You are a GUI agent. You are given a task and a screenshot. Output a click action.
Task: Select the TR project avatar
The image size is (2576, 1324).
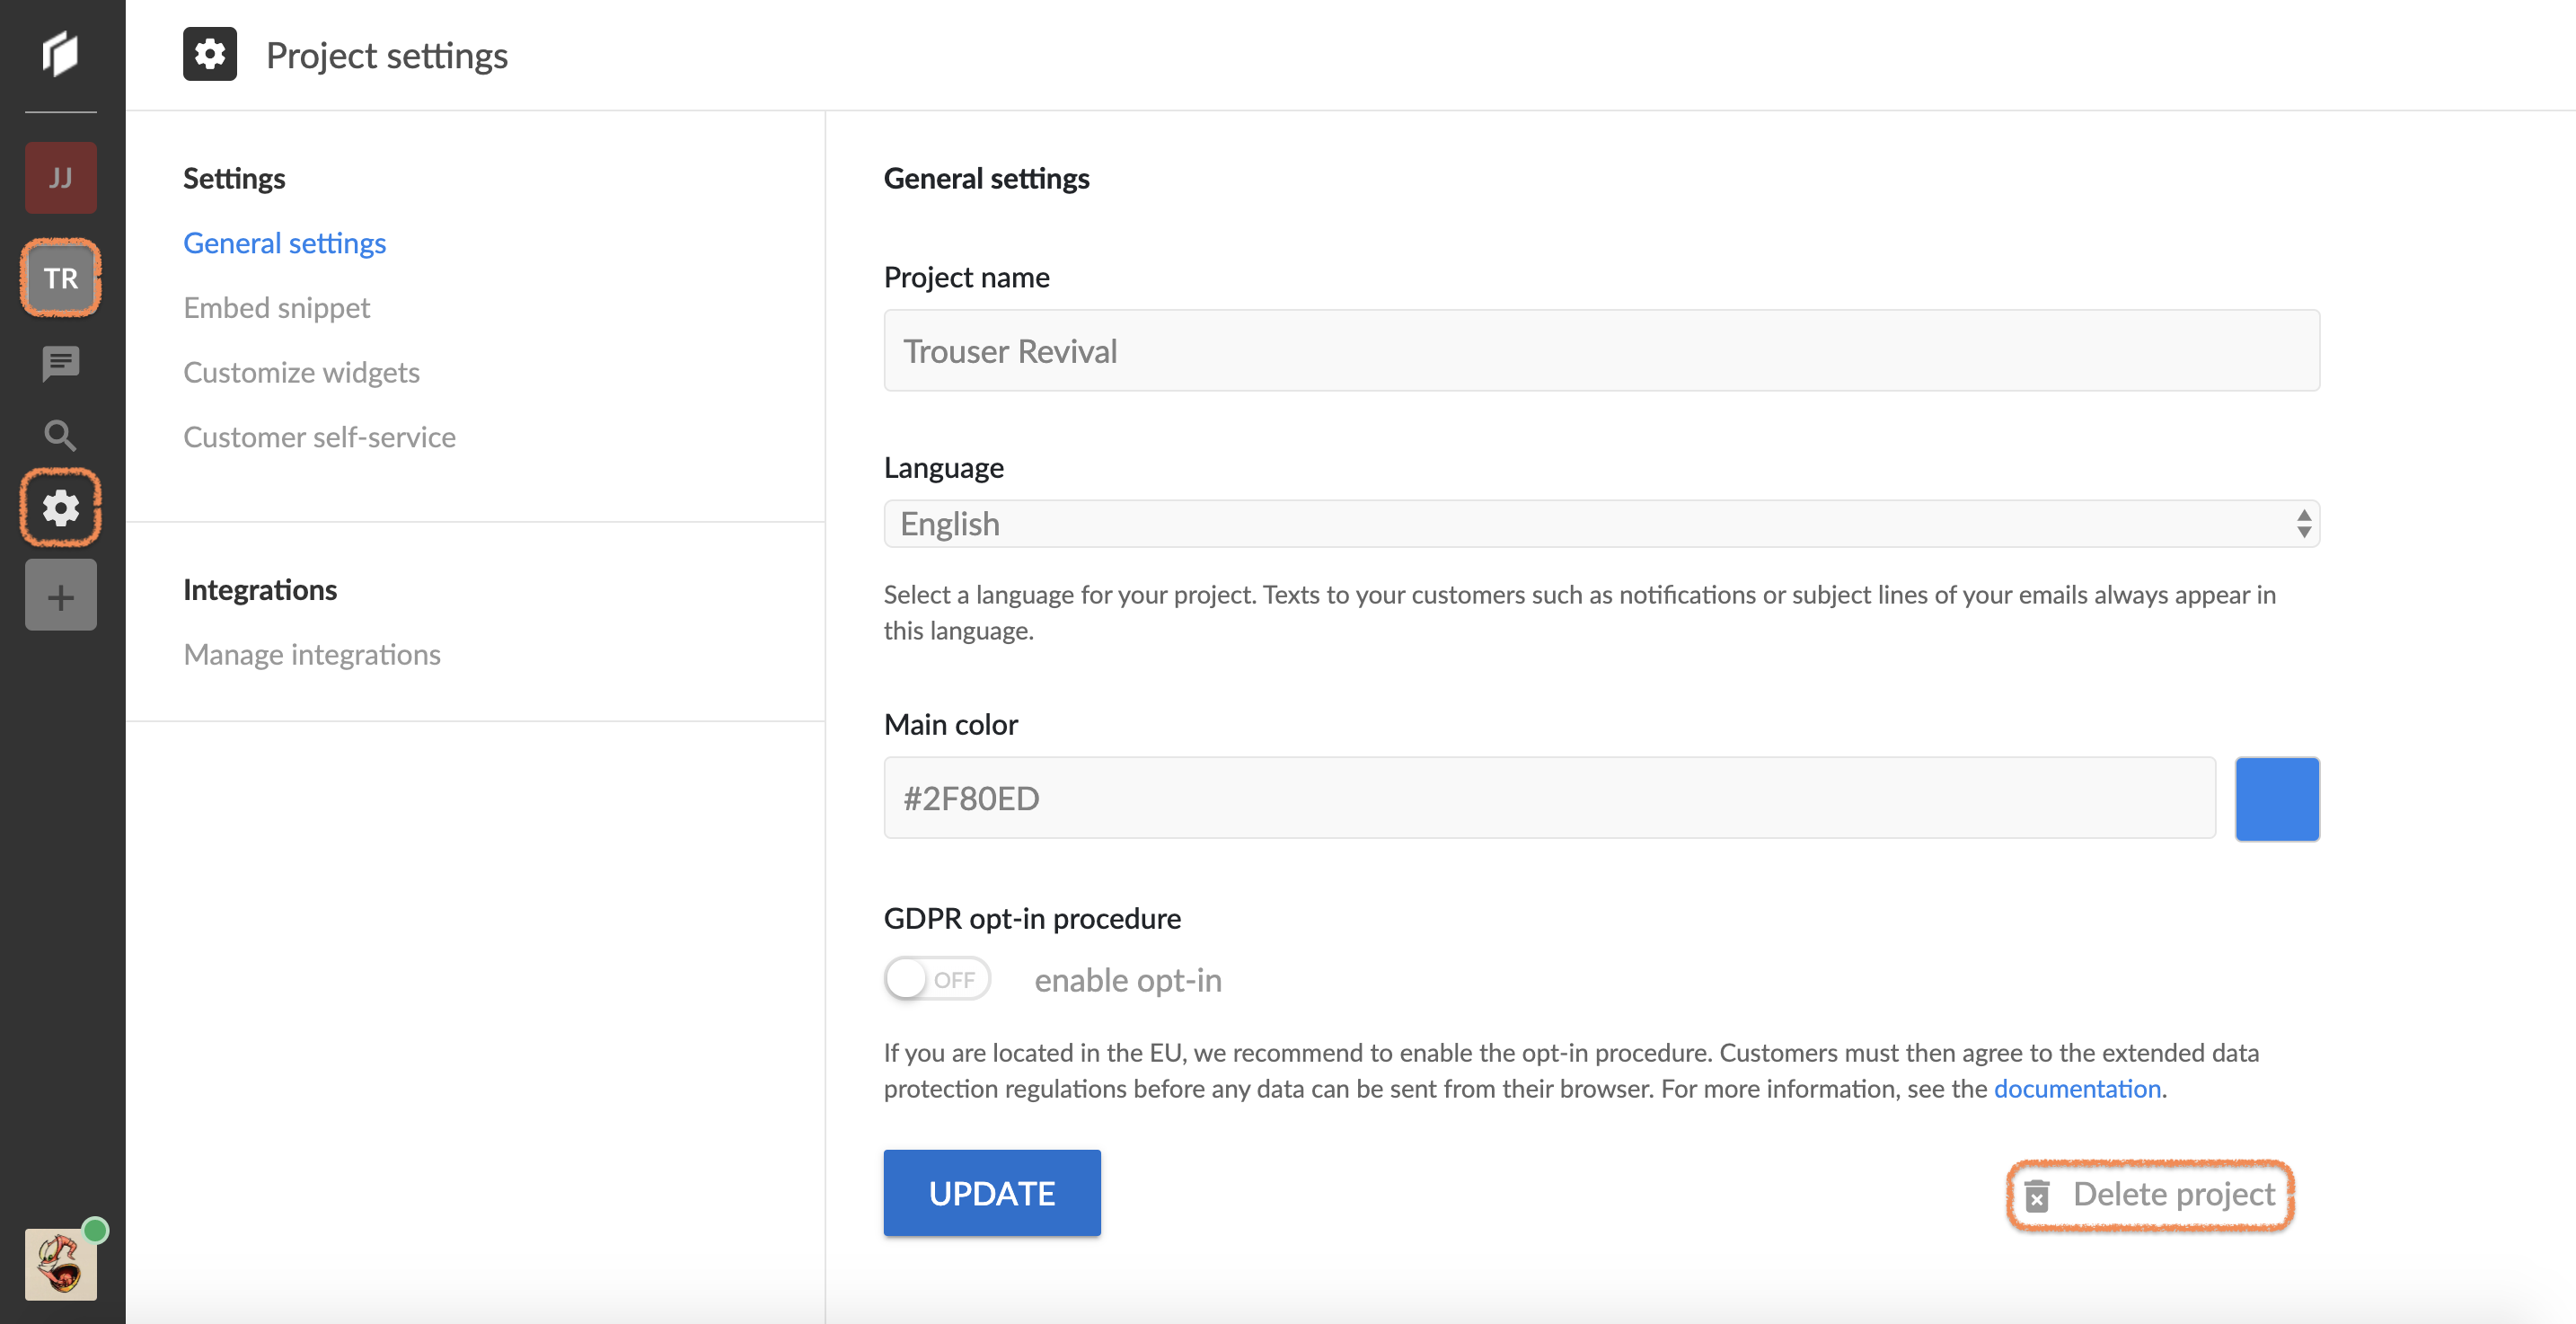pos(61,278)
